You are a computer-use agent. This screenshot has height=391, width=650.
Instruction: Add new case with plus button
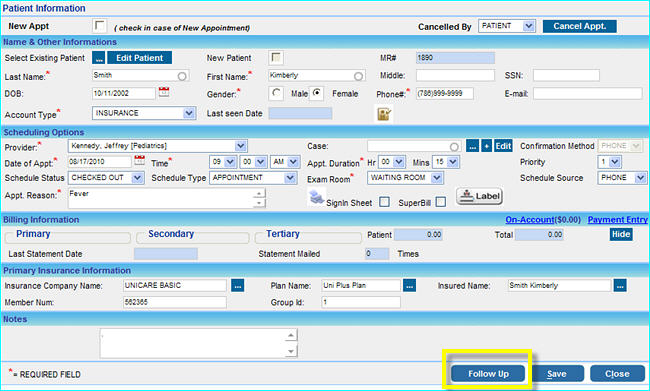487,146
